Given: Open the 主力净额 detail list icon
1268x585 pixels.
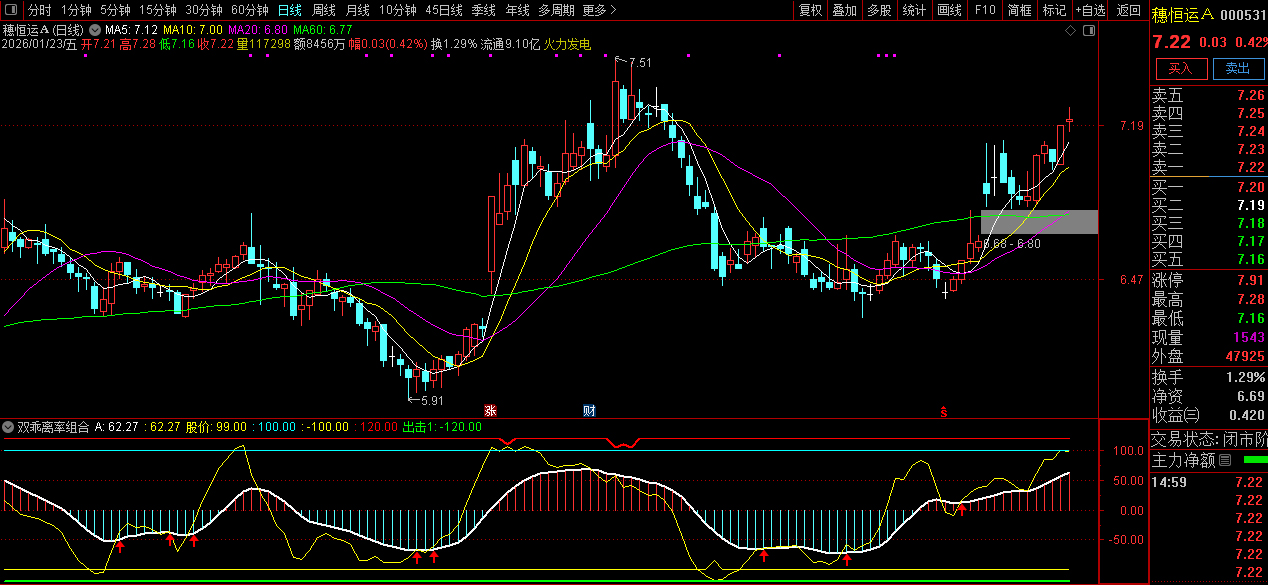Looking at the screenshot, I should coord(1225,460).
